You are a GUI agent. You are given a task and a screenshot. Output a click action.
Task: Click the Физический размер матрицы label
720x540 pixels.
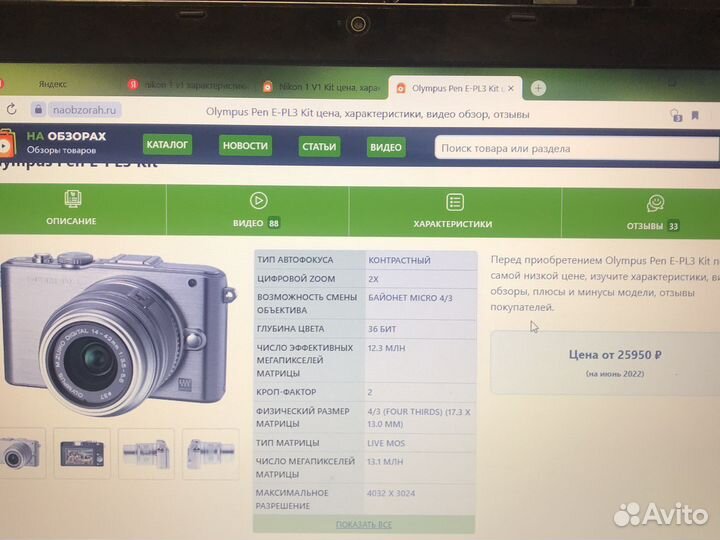[303, 417]
